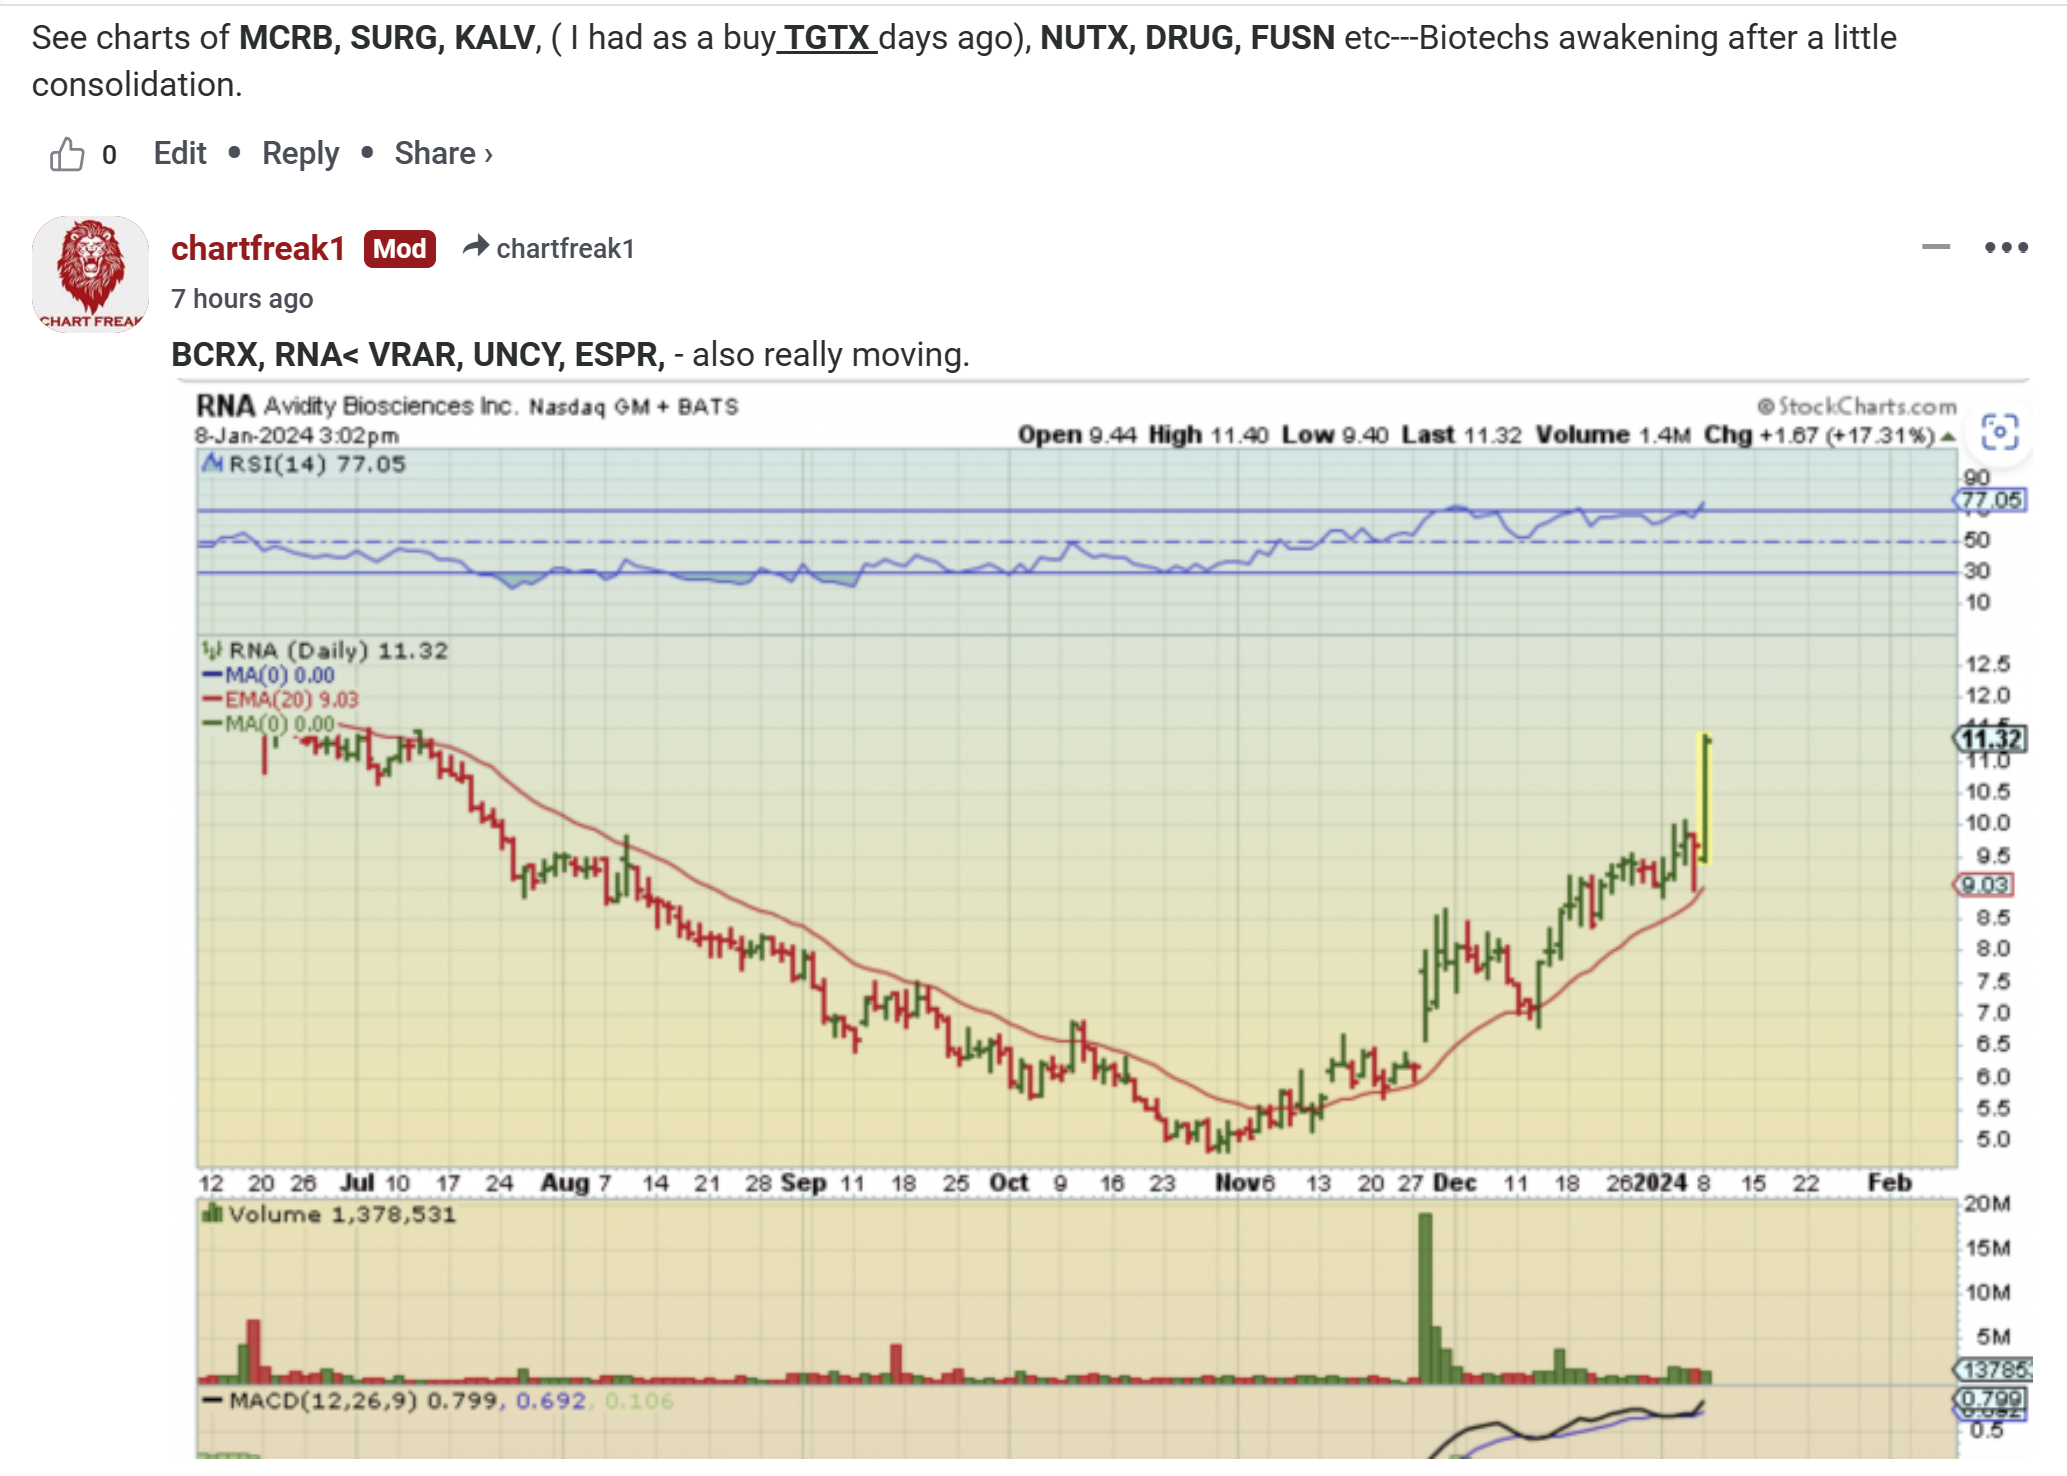The image size is (2067, 1476).
Task: Click the image expand viewfinder icon
Action: (x=1999, y=433)
